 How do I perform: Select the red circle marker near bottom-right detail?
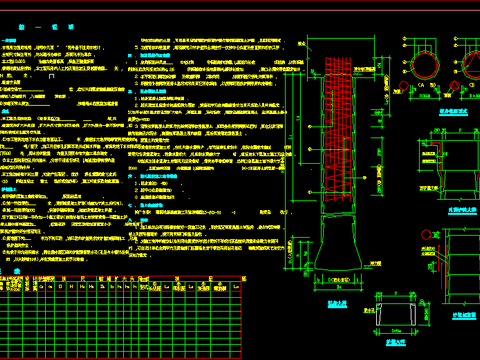[x=426, y=234]
